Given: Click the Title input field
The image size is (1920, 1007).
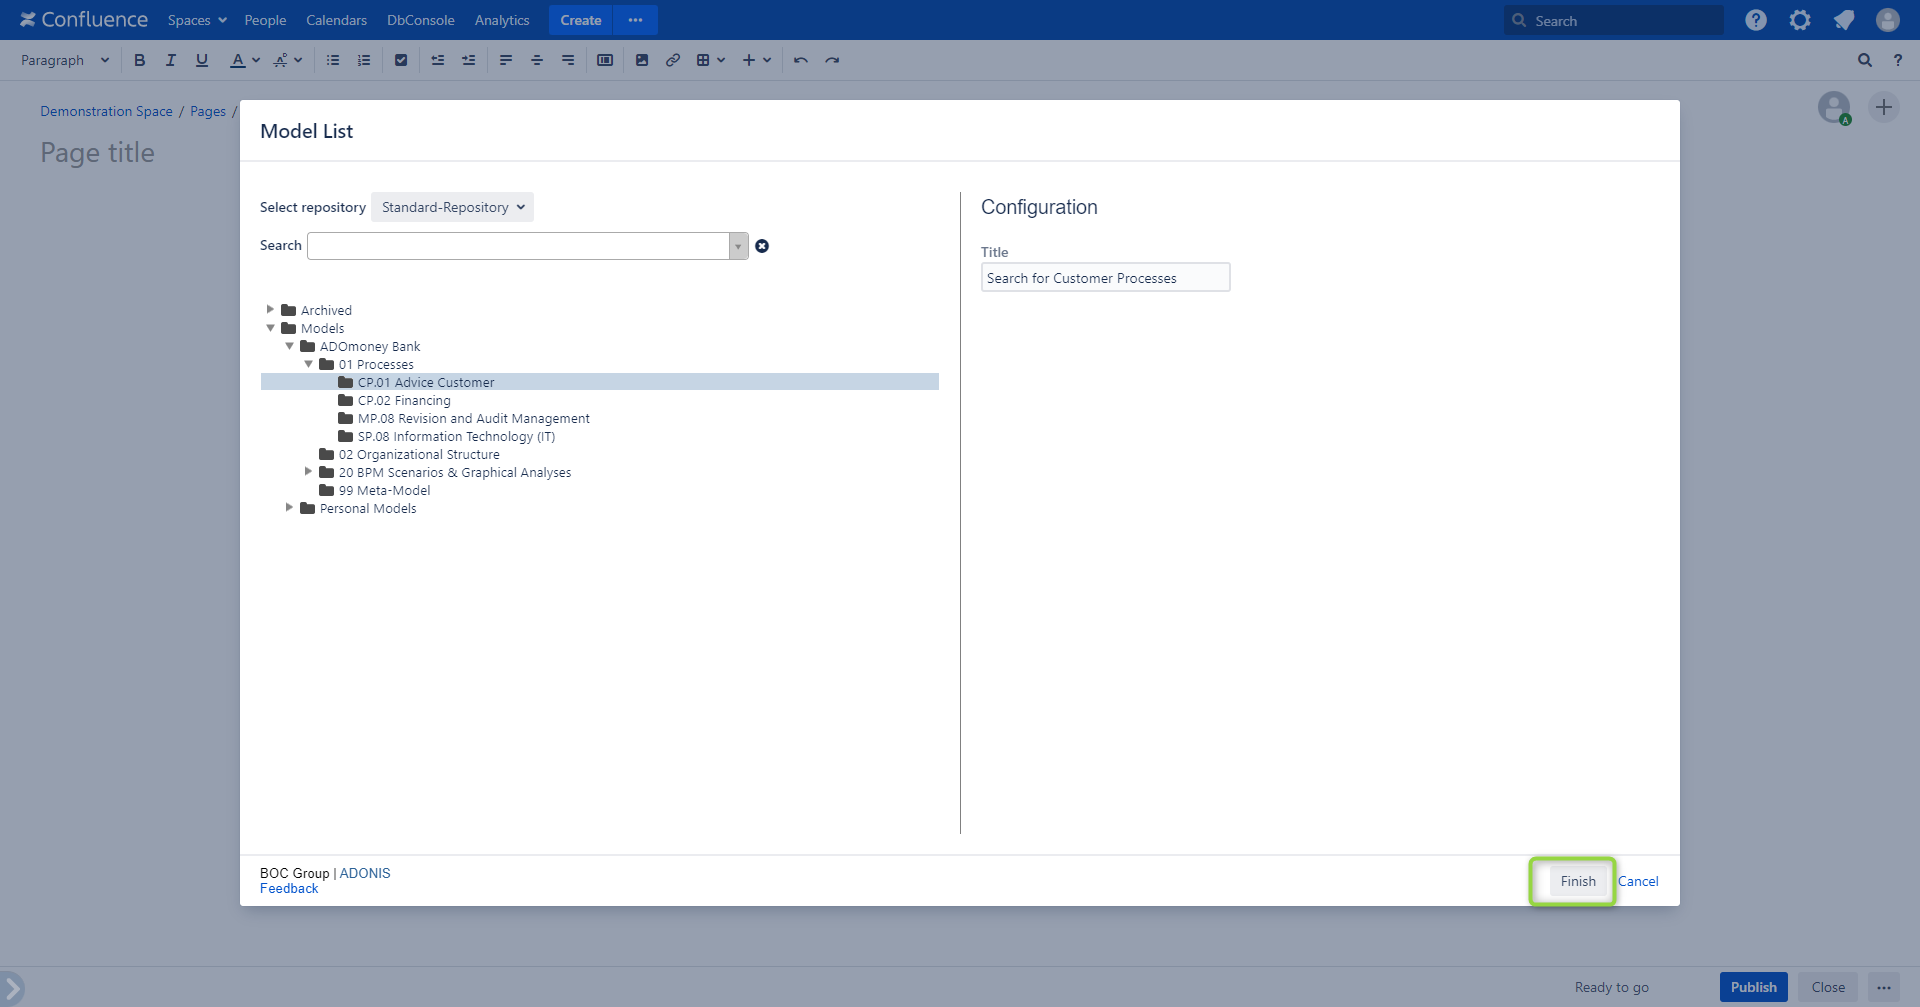Looking at the screenshot, I should (x=1105, y=278).
